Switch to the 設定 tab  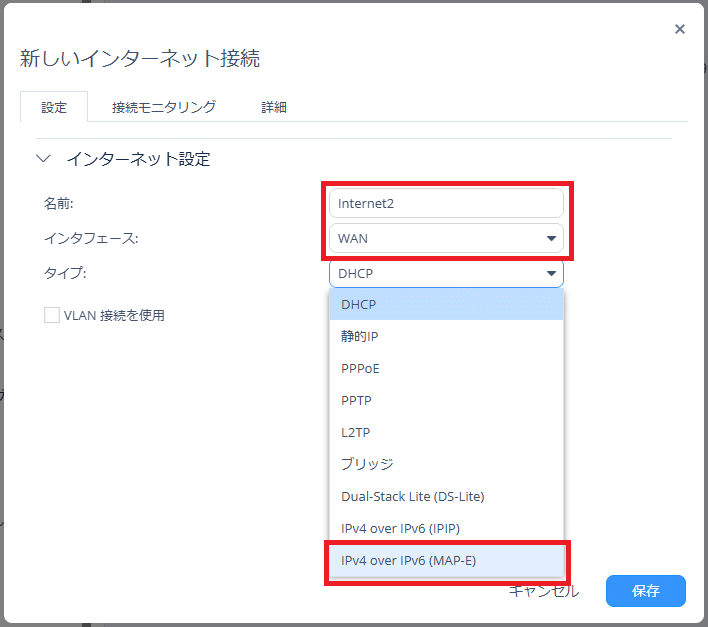coord(54,107)
